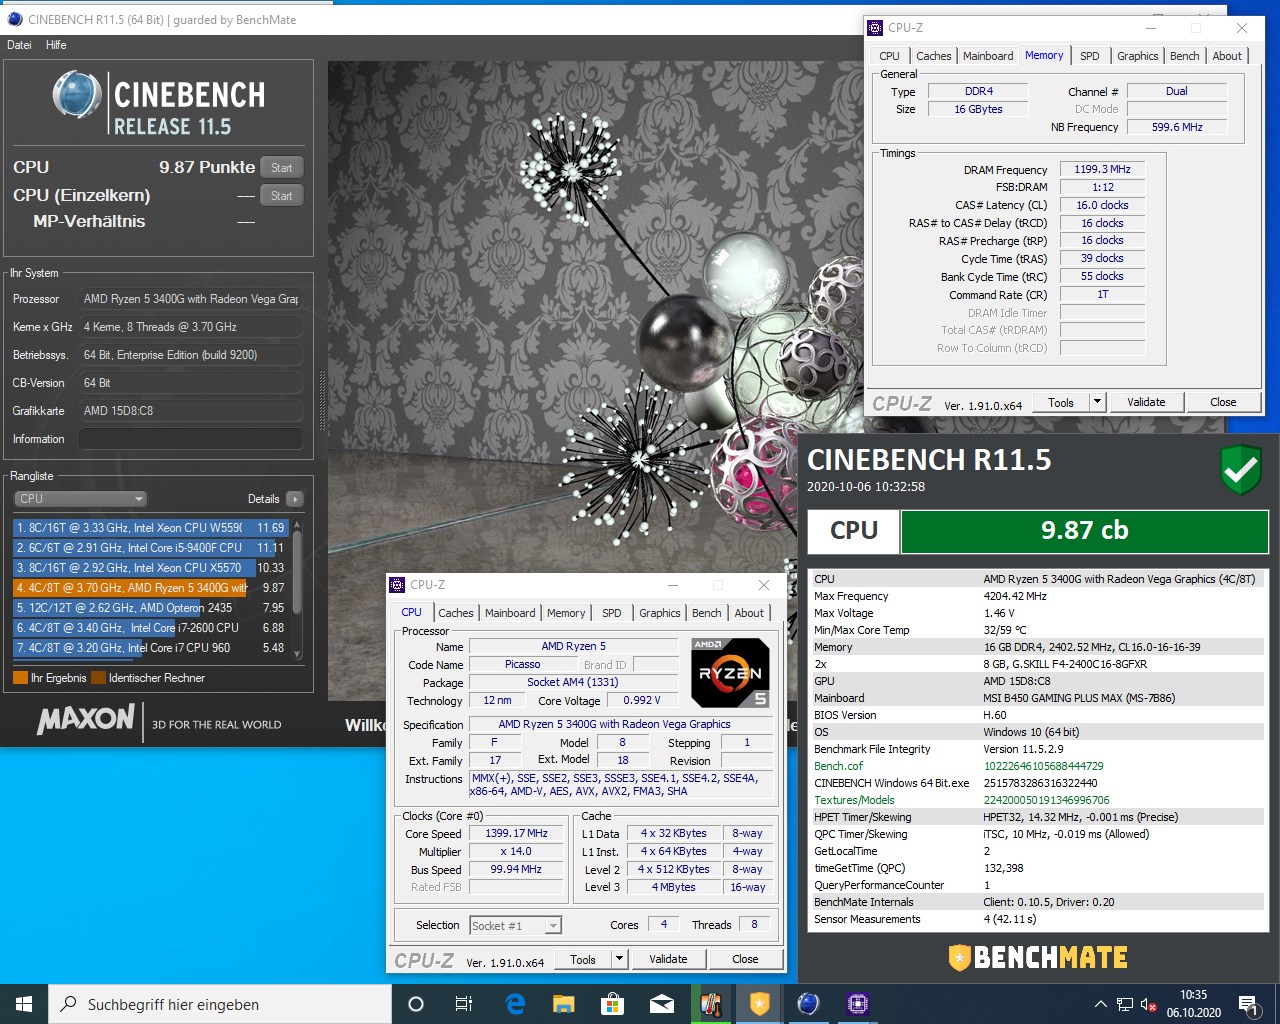This screenshot has height=1024, width=1280.
Task: Click the lower CPU-Z title bar icon
Action: tap(397, 585)
